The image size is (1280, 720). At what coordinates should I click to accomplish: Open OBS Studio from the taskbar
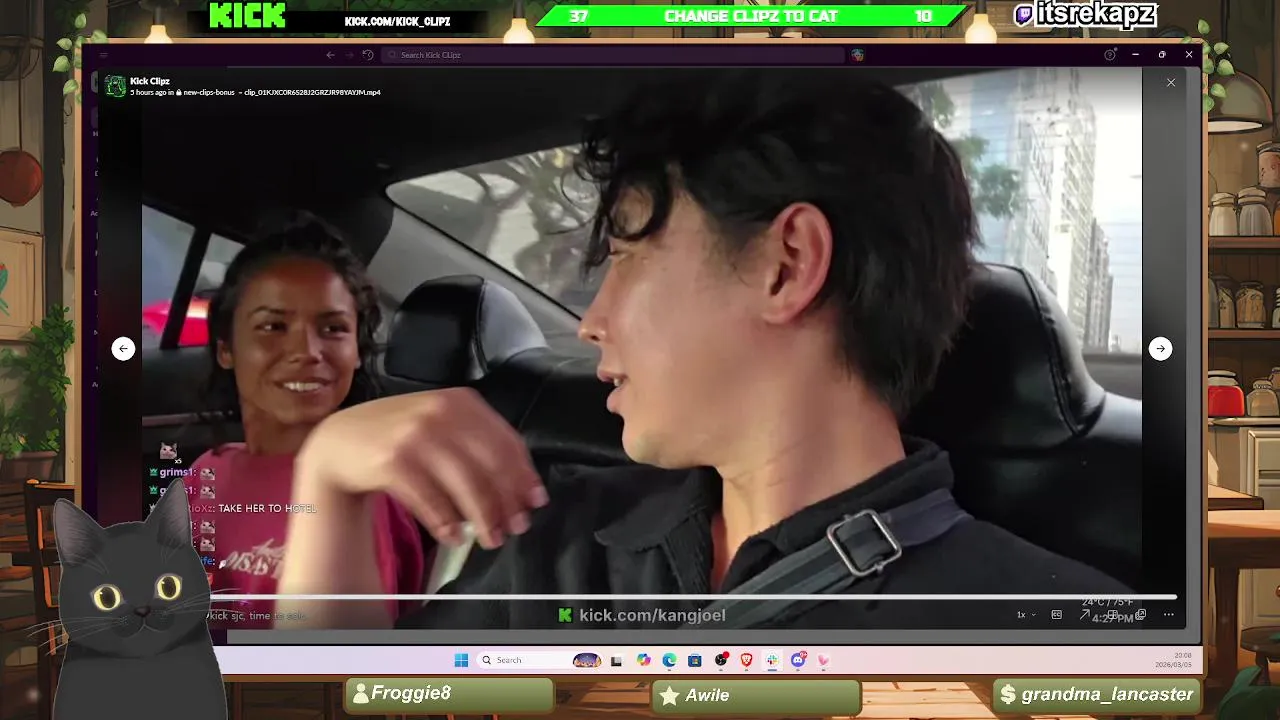coord(721,660)
